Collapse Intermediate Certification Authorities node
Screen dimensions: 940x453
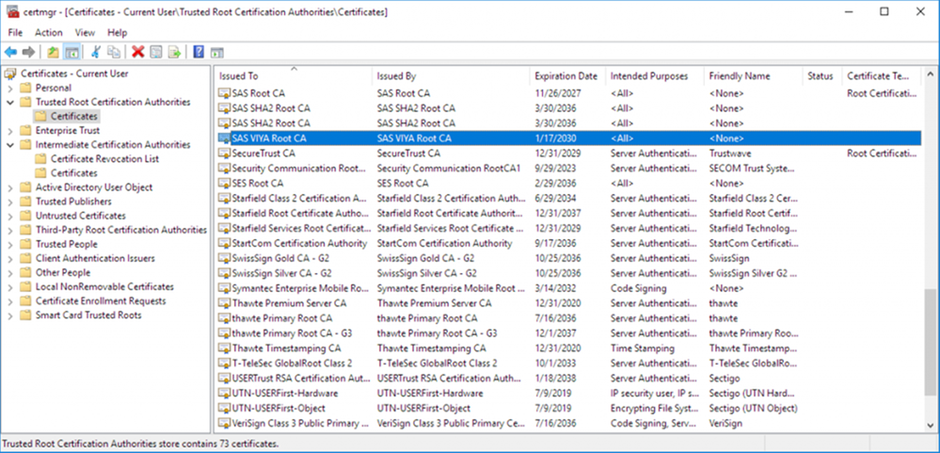point(10,145)
